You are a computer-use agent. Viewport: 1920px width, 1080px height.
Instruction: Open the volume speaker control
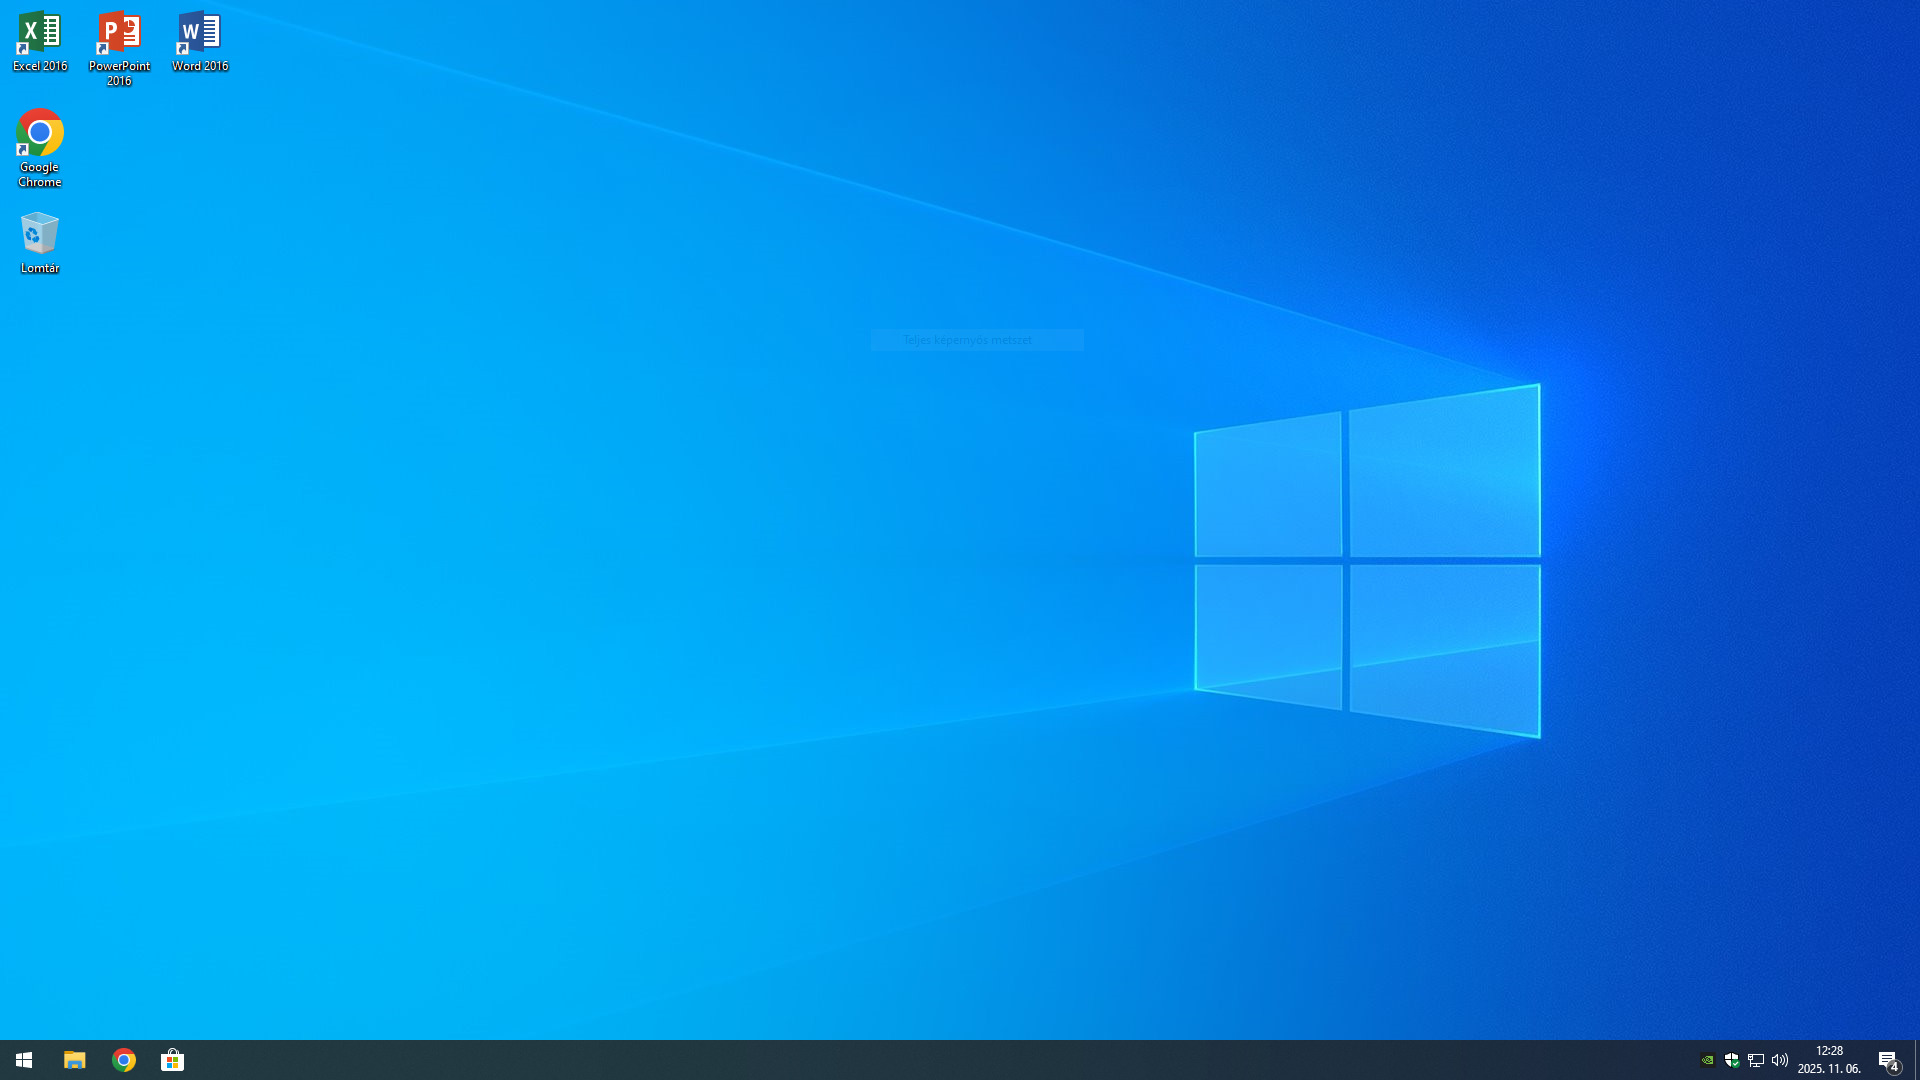[1780, 1060]
